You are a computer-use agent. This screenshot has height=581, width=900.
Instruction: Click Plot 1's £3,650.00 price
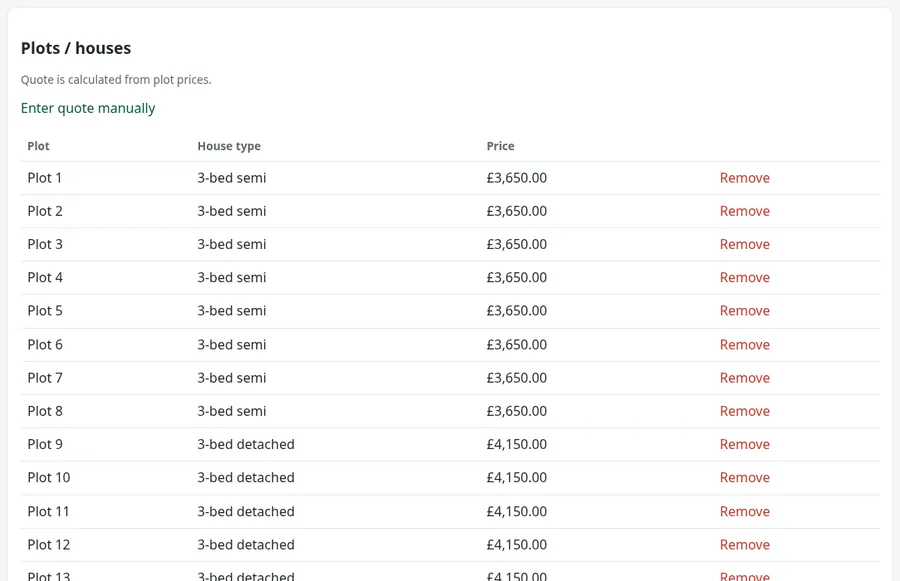(517, 178)
